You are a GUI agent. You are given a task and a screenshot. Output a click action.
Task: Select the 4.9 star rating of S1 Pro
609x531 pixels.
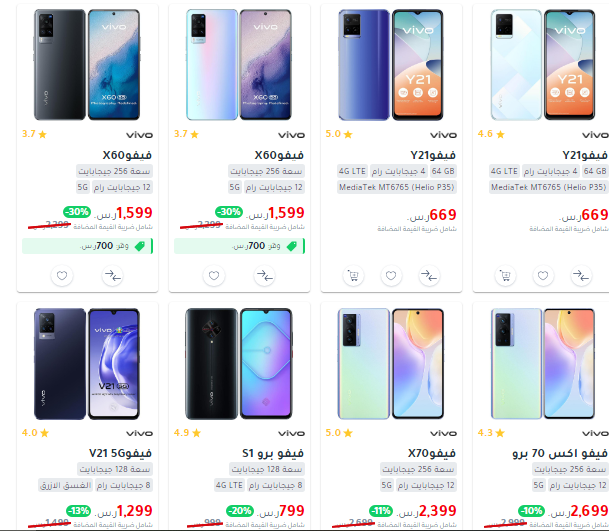pyautogui.click(x=187, y=433)
